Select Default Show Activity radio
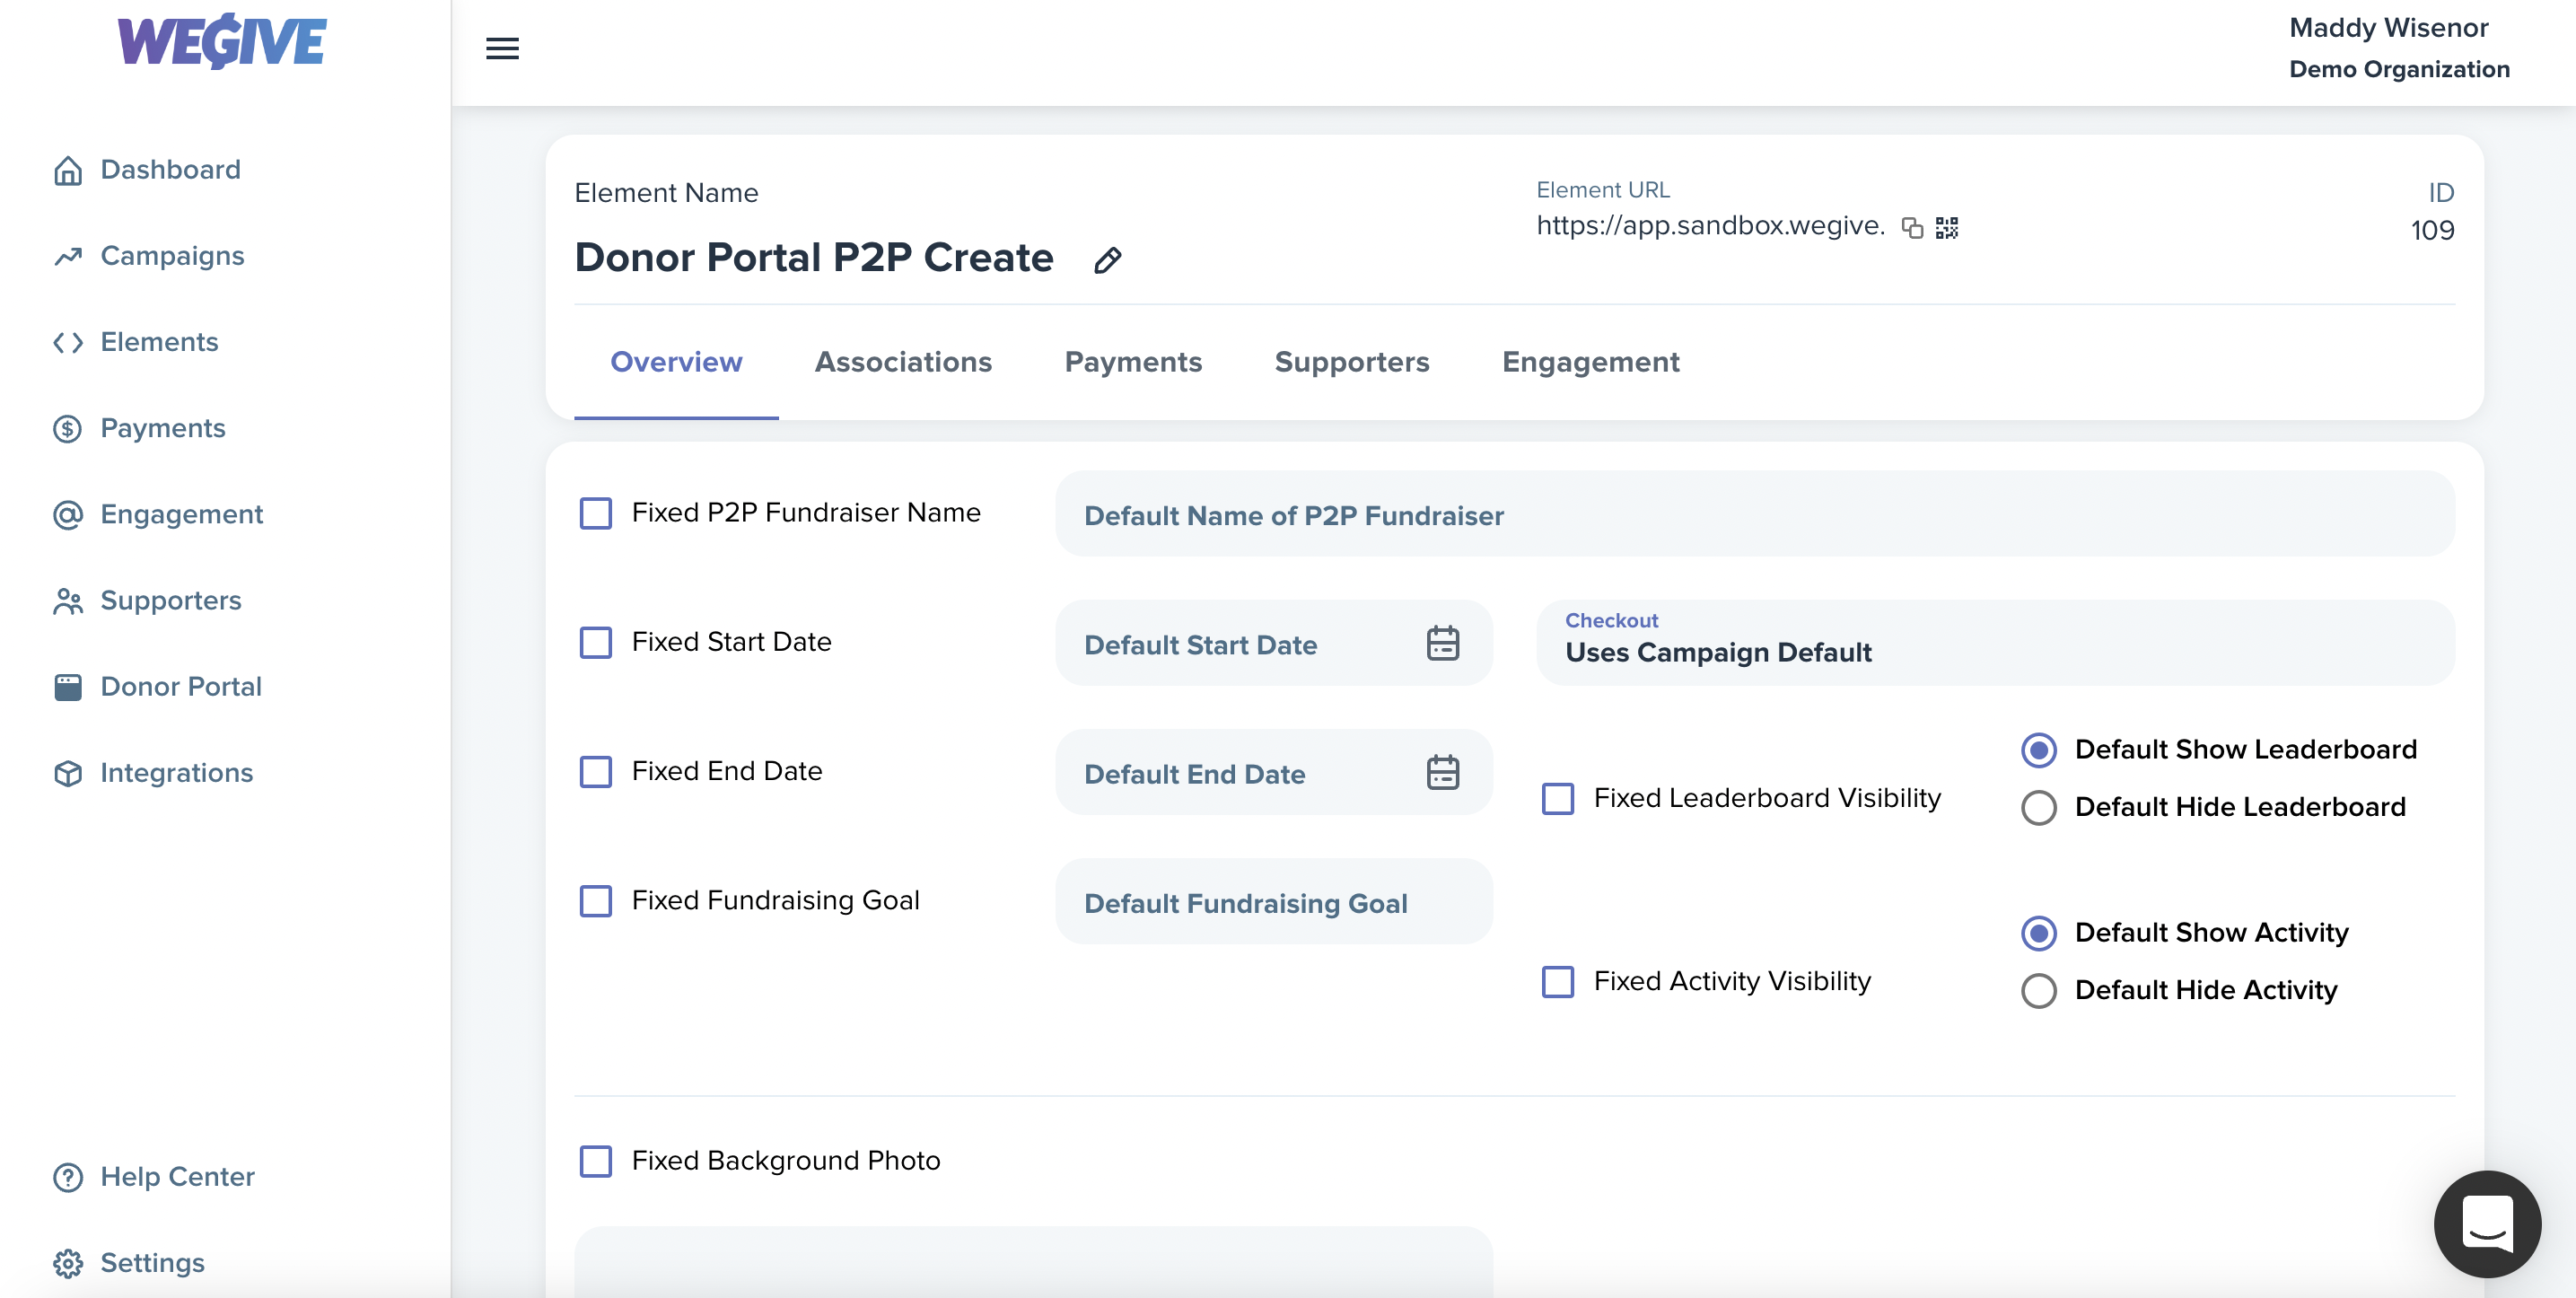 (x=2038, y=933)
